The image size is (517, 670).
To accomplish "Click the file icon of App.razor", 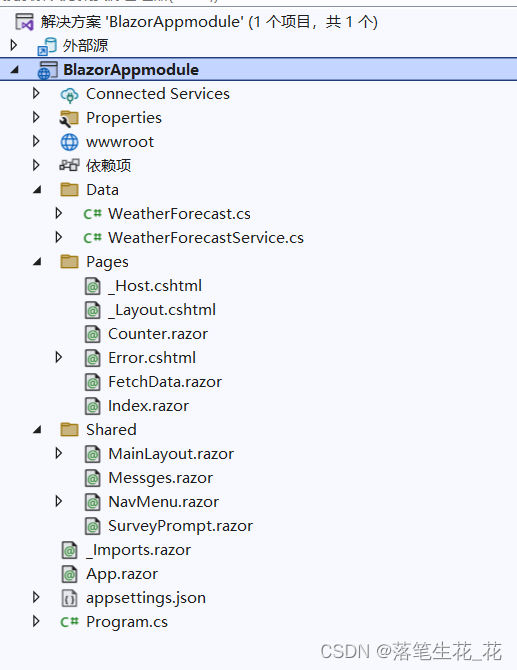I will [x=70, y=573].
